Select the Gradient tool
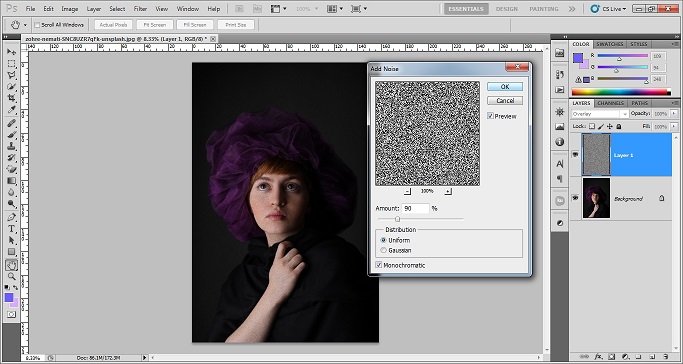This screenshot has height=364, width=683. click(11, 181)
